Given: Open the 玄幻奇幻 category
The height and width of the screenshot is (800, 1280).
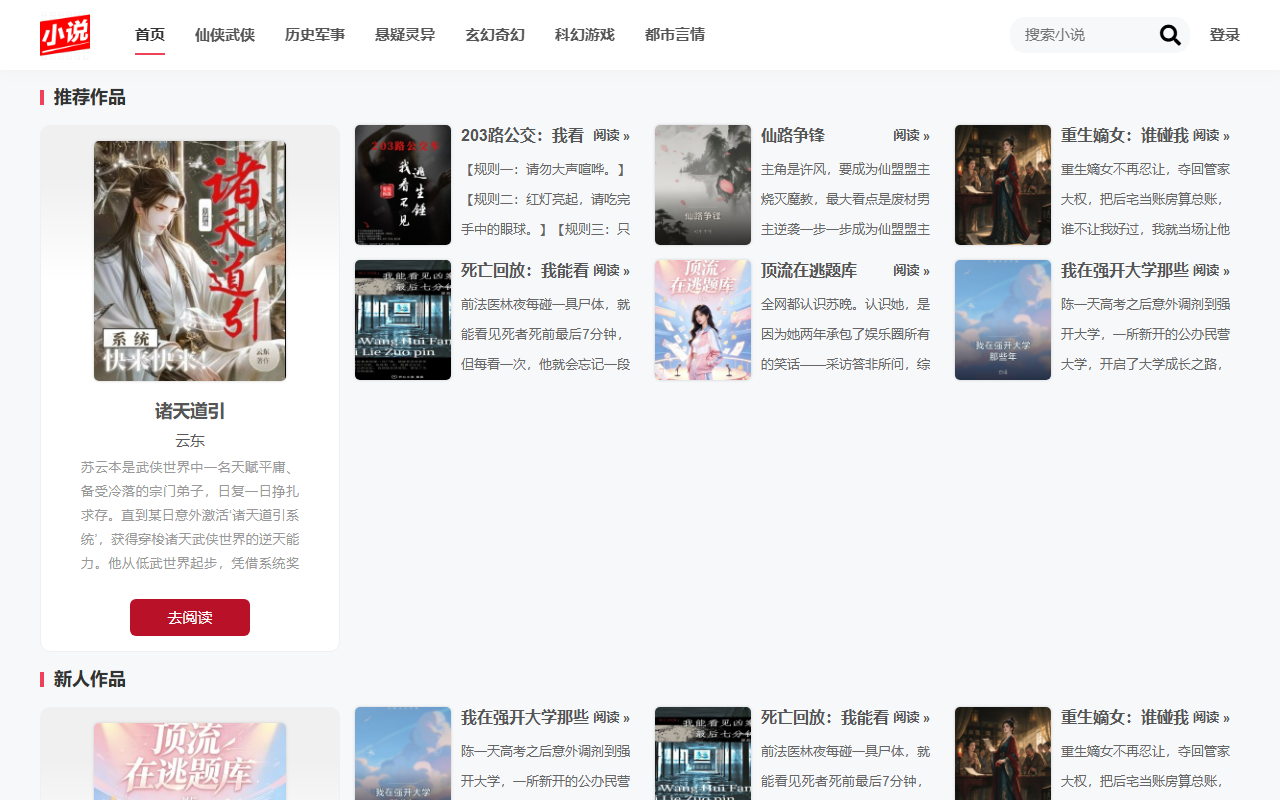Looking at the screenshot, I should click(495, 35).
